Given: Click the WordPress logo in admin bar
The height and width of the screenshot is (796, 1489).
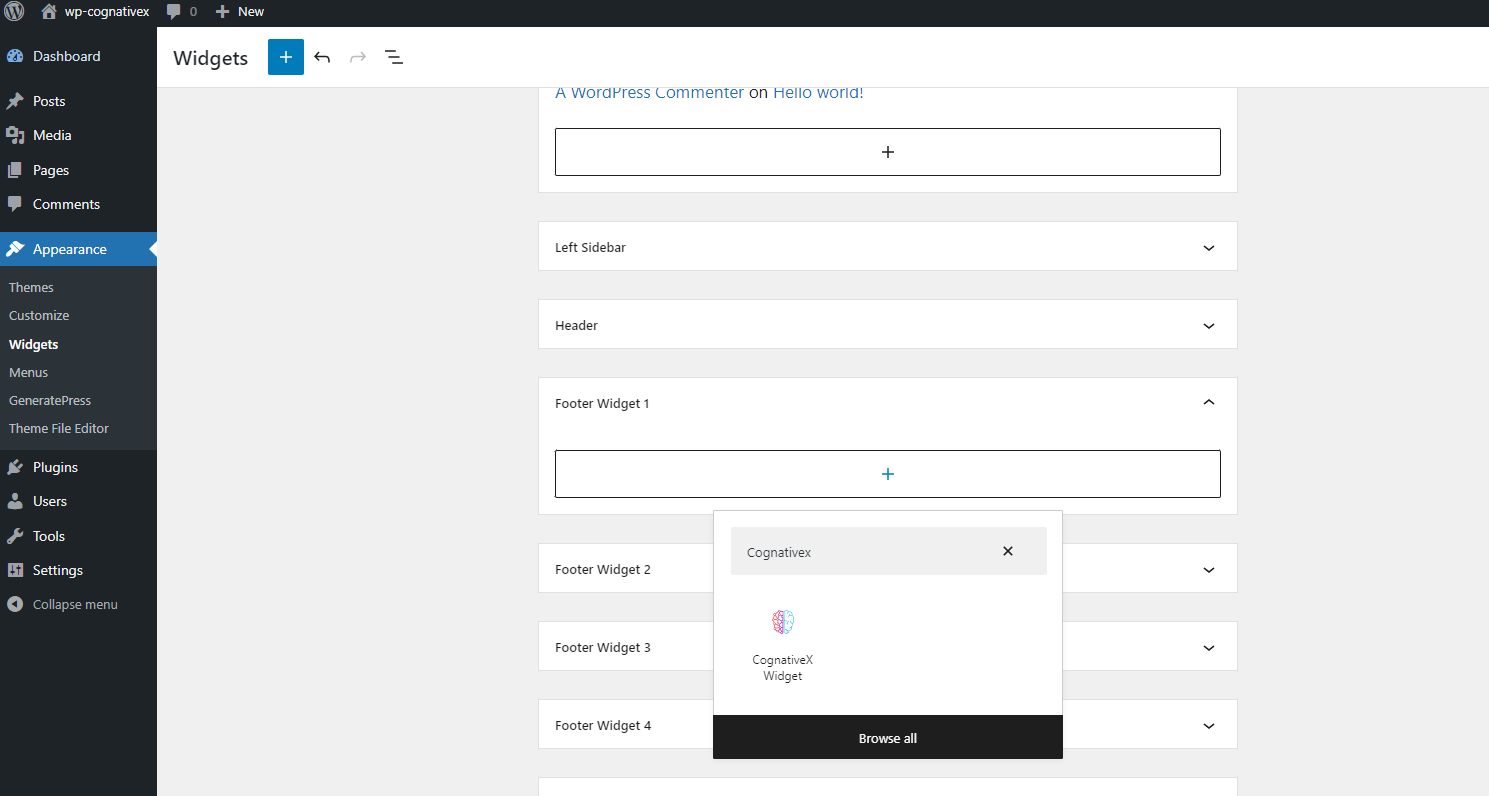Looking at the screenshot, I should pos(14,12).
